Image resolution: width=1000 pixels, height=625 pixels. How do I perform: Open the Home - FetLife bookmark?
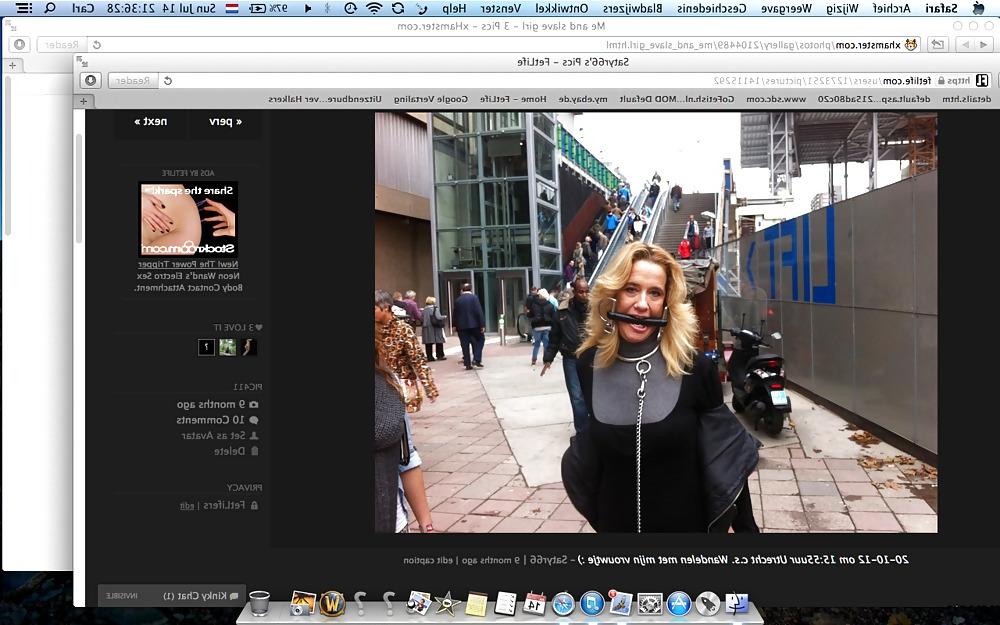[513, 99]
